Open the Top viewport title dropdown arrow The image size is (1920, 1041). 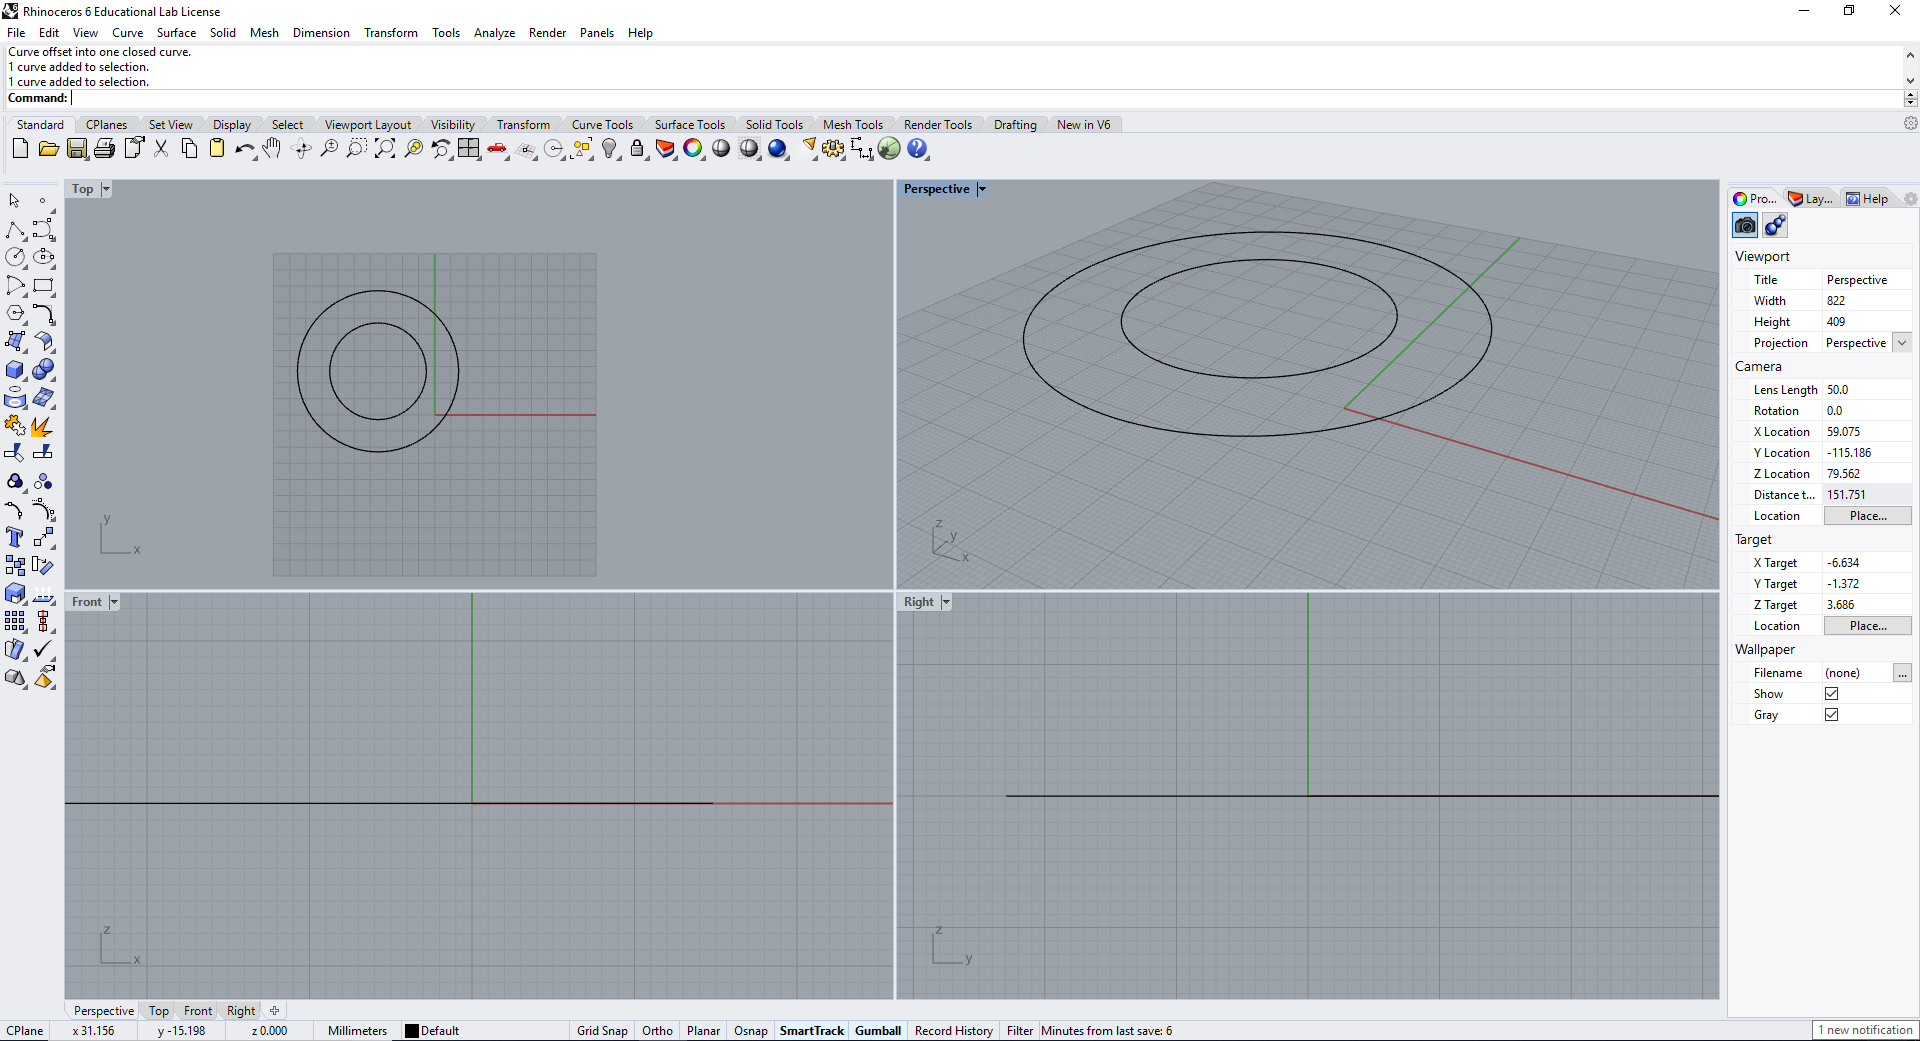tap(106, 189)
